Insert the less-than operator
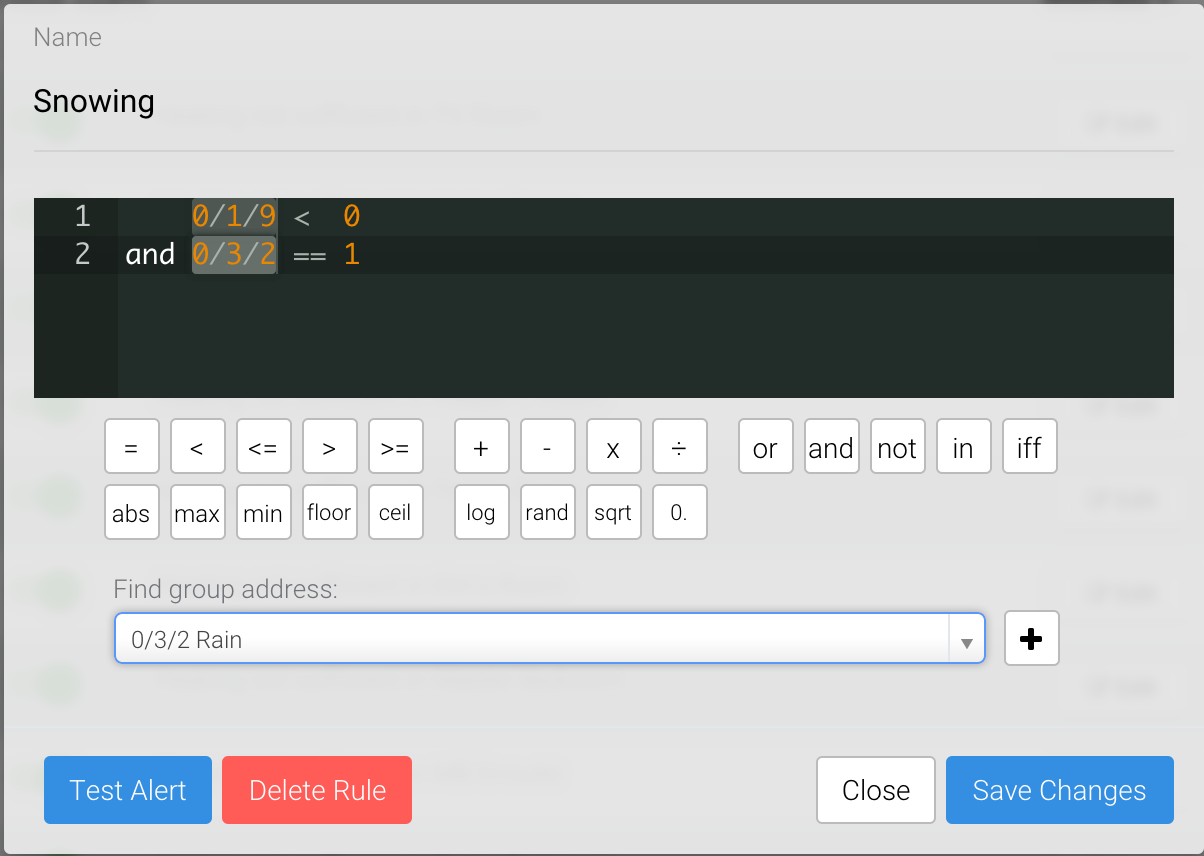Image resolution: width=1204 pixels, height=856 pixels. pos(197,446)
